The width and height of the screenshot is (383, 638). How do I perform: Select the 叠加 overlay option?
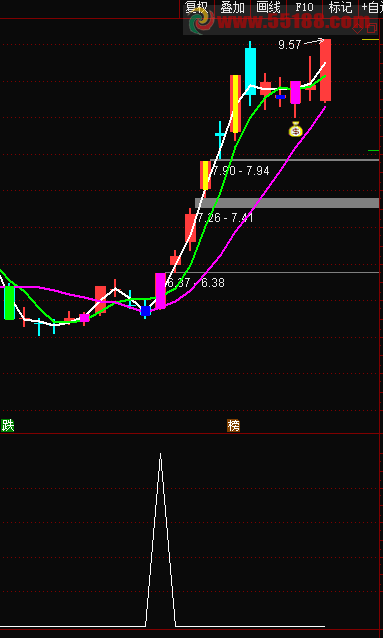click(x=232, y=7)
